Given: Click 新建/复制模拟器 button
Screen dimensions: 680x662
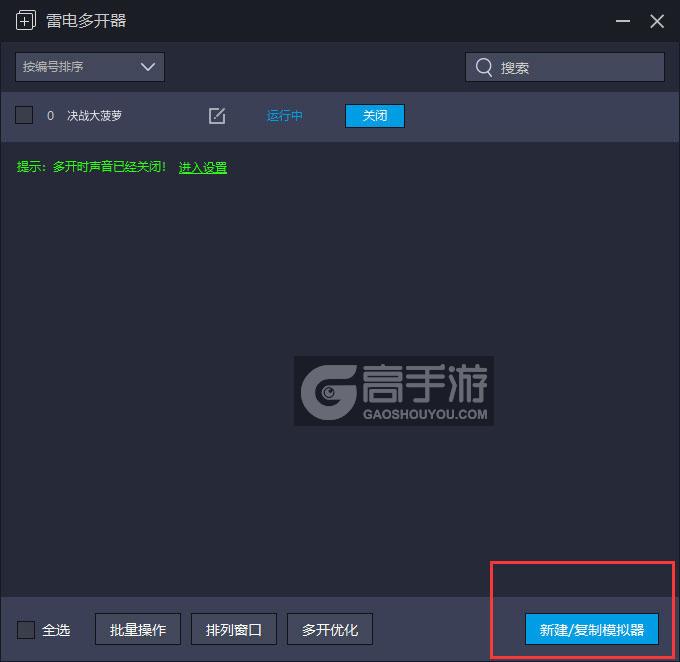Looking at the screenshot, I should coord(592,629).
